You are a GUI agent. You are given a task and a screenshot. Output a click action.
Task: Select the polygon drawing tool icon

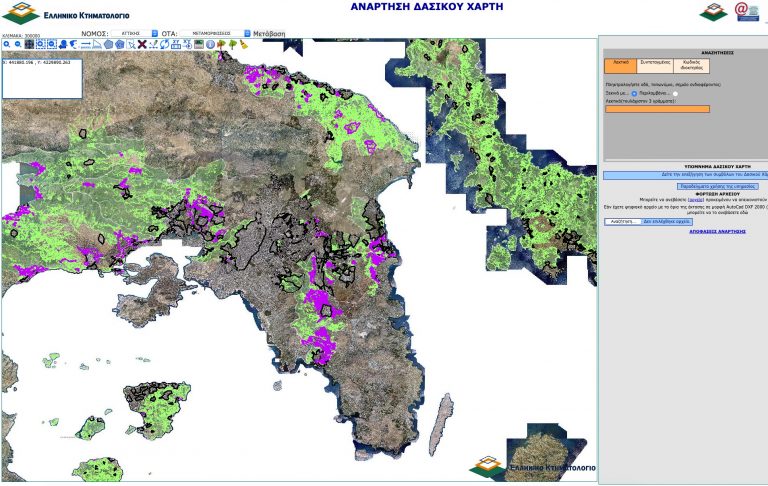click(108, 44)
